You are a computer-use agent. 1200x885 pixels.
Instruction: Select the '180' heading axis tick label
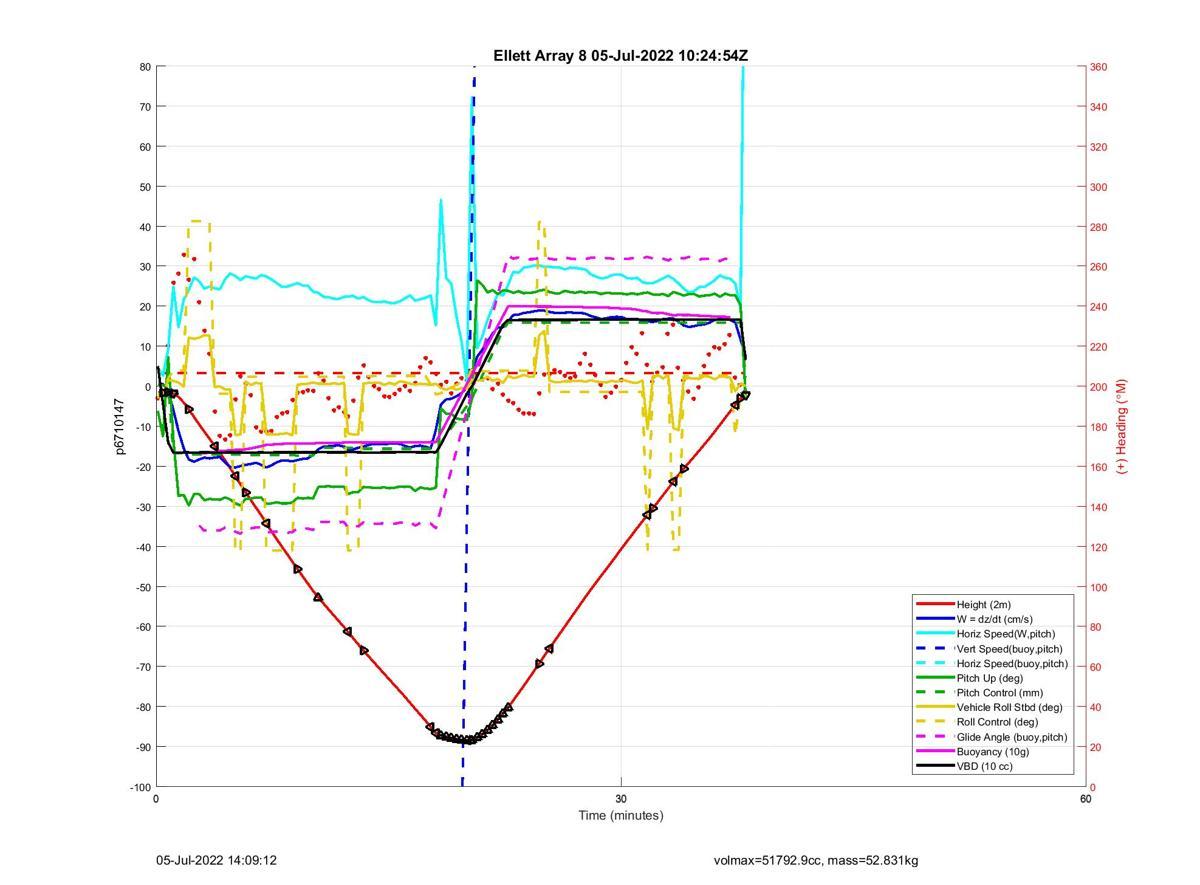pyautogui.click(x=1099, y=428)
